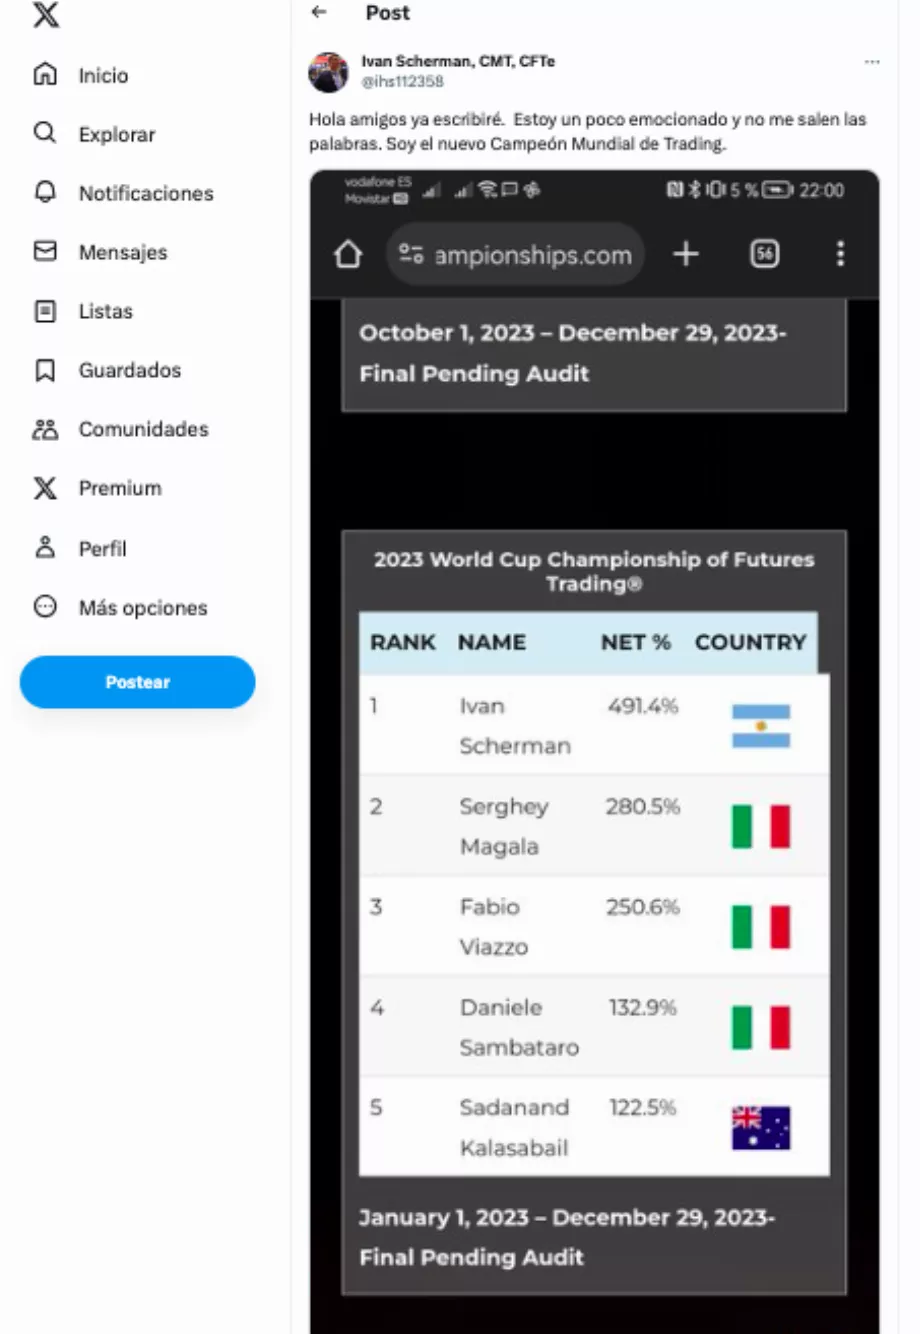
Task: Open Explorar search icon
Action: [x=45, y=133]
